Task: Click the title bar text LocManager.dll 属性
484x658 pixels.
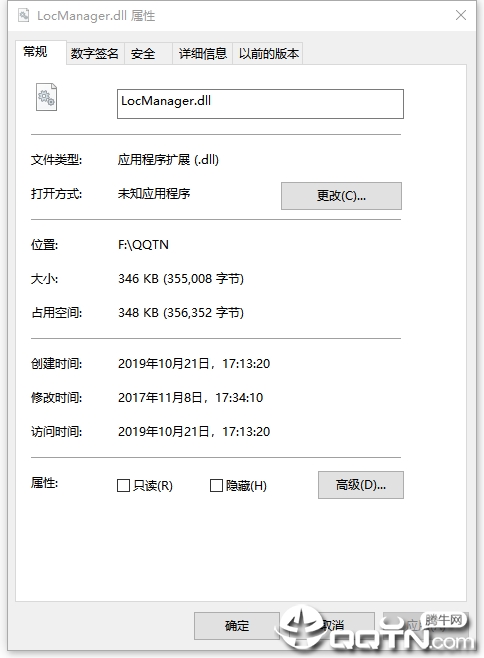Action: pos(96,16)
